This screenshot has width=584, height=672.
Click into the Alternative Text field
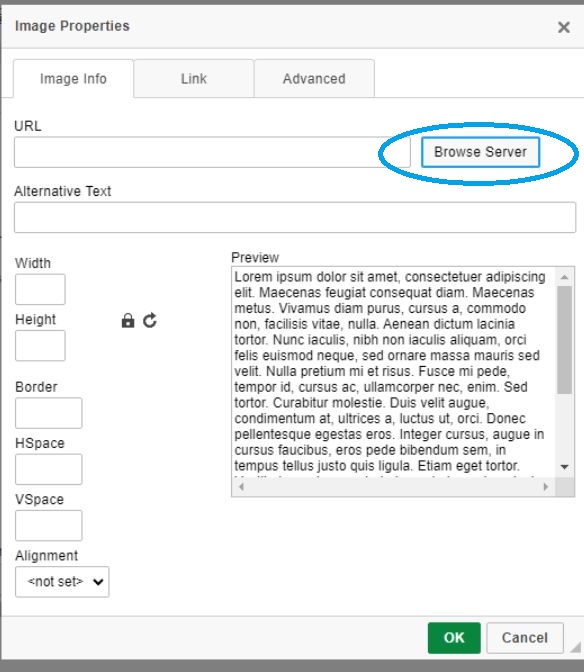(x=295, y=217)
